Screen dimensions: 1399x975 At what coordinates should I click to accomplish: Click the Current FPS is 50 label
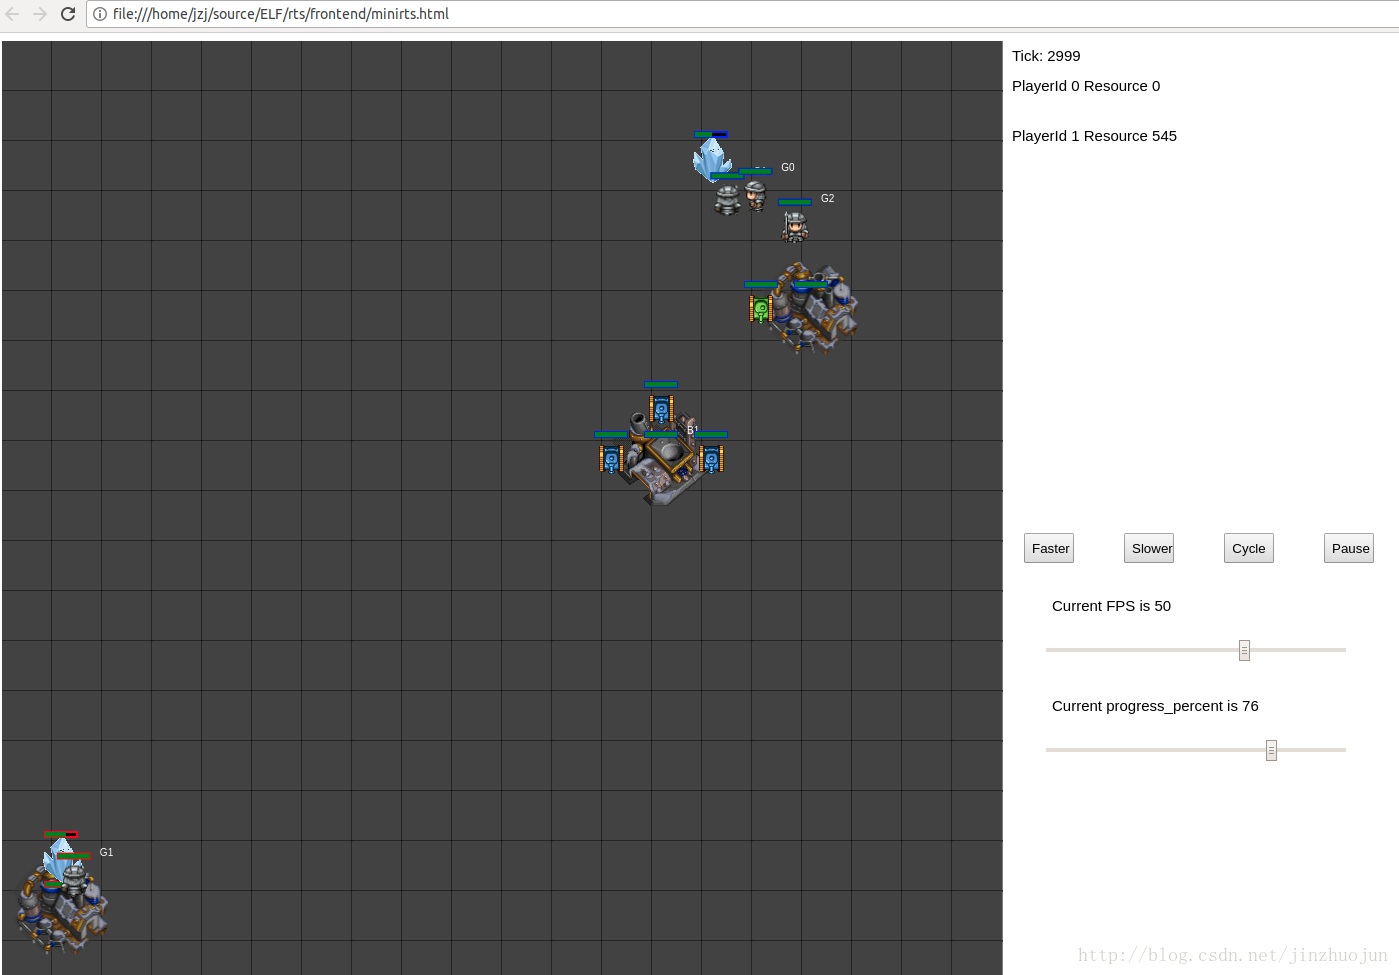1111,606
